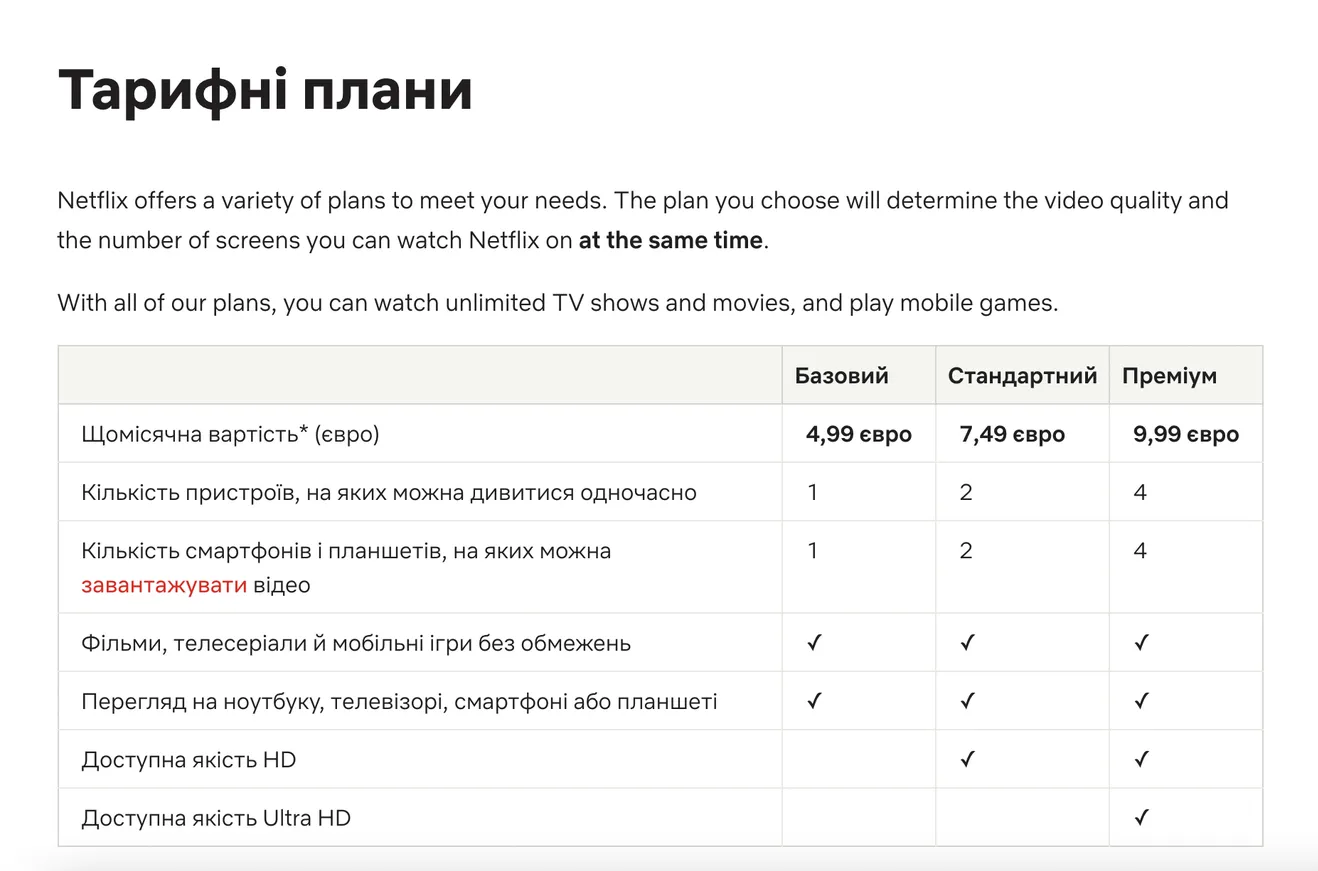Viewport: 1318px width, 871px height.
Task: Click Преміум checkmark for unlimited films row
Action: tap(1141, 643)
